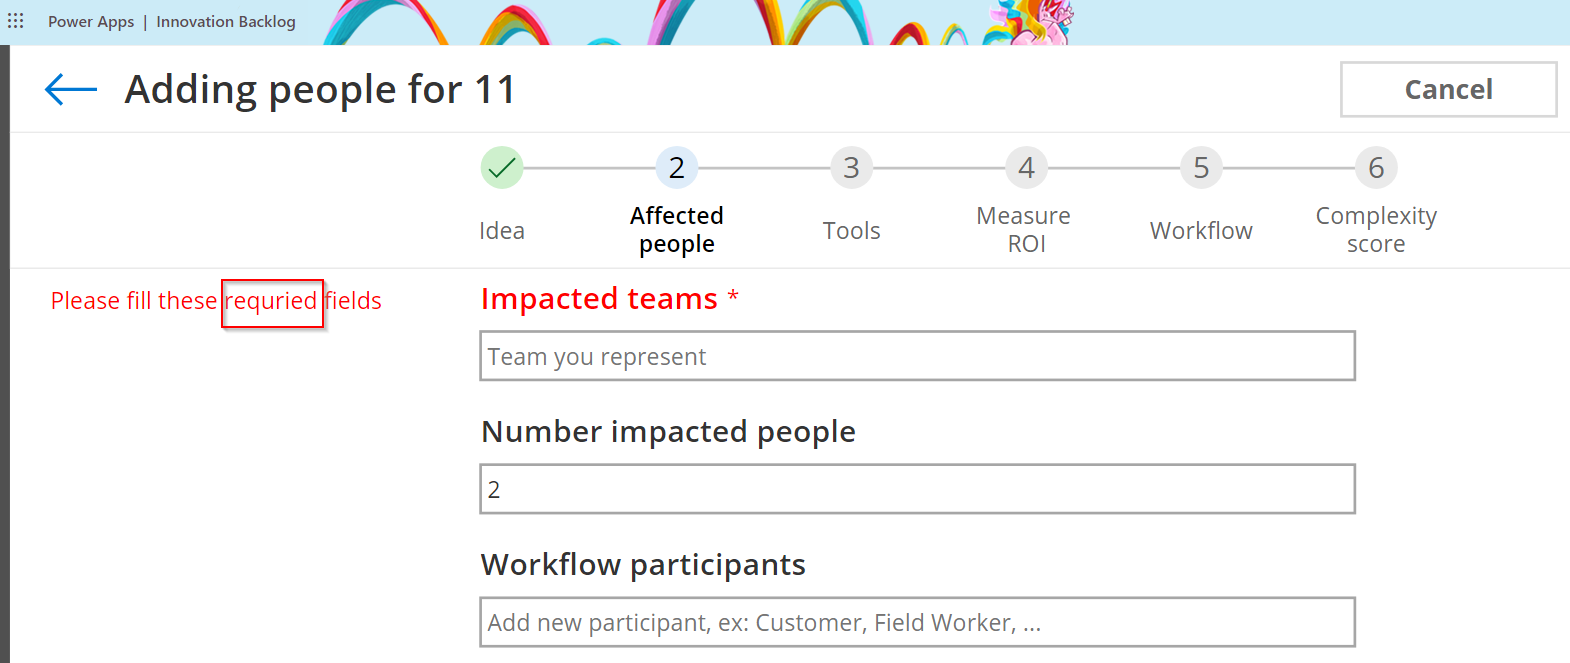
Task: Select the Tools step label
Action: tap(851, 230)
